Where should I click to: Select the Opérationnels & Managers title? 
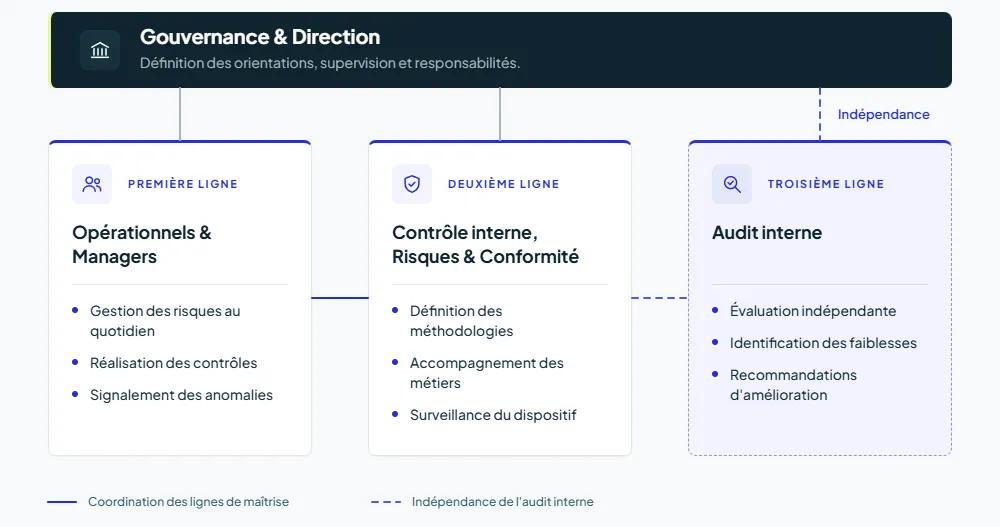(142, 244)
